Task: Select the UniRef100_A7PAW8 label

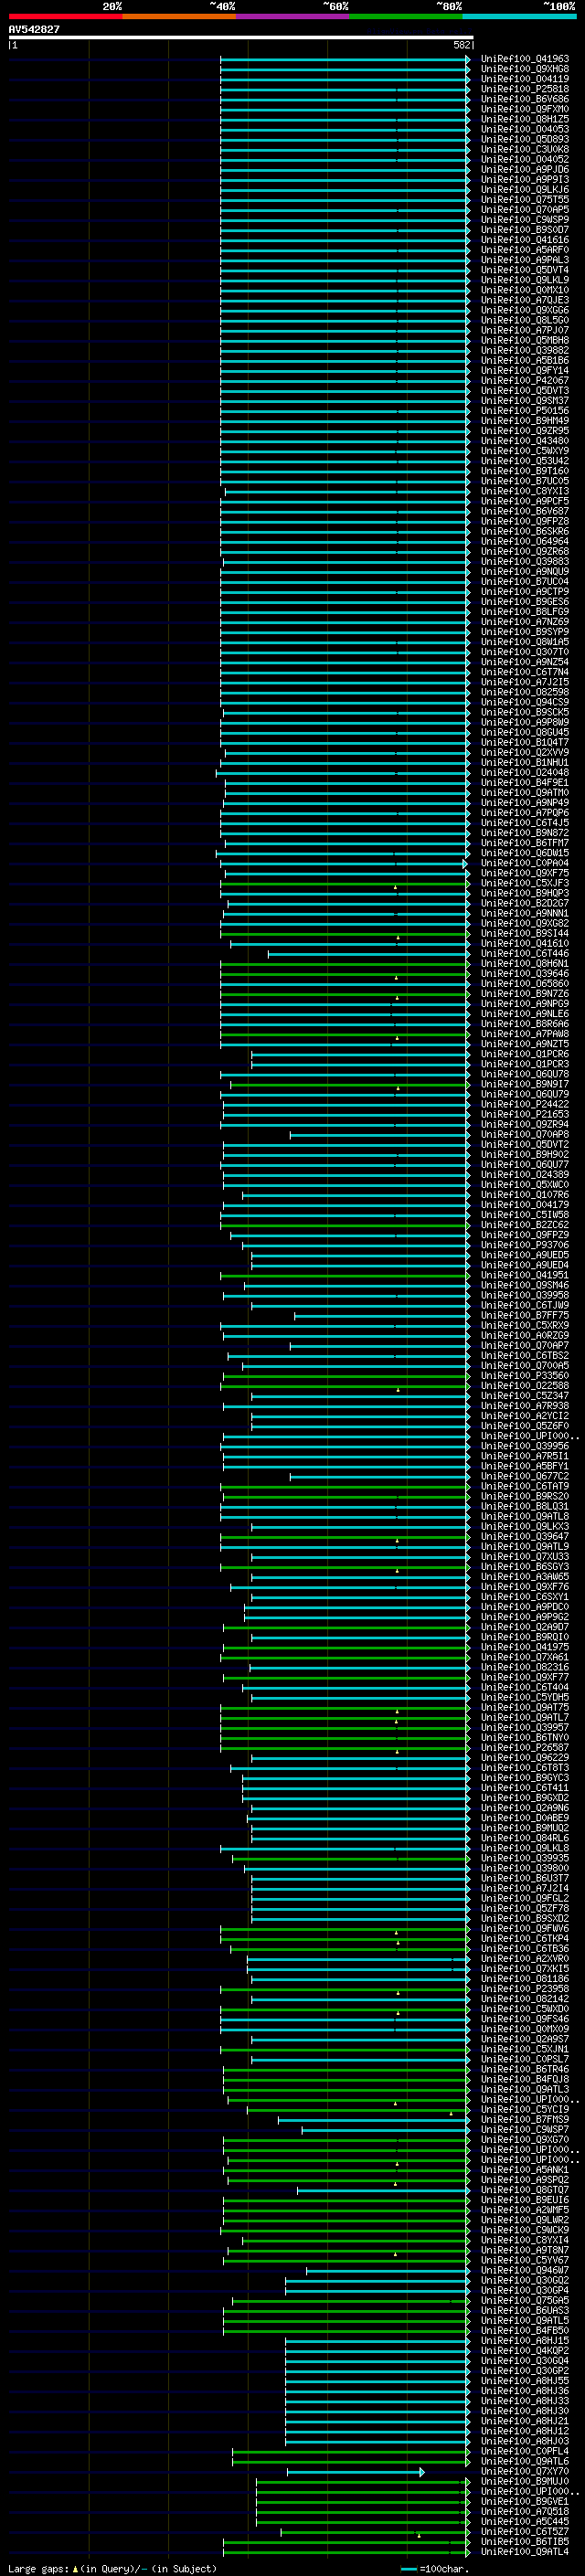Action: (x=525, y=1033)
